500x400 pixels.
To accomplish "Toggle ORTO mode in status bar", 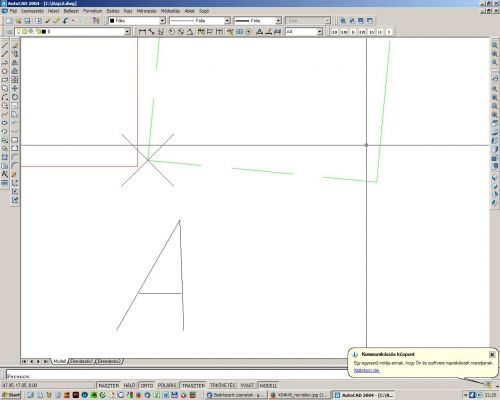I will tap(147, 385).
